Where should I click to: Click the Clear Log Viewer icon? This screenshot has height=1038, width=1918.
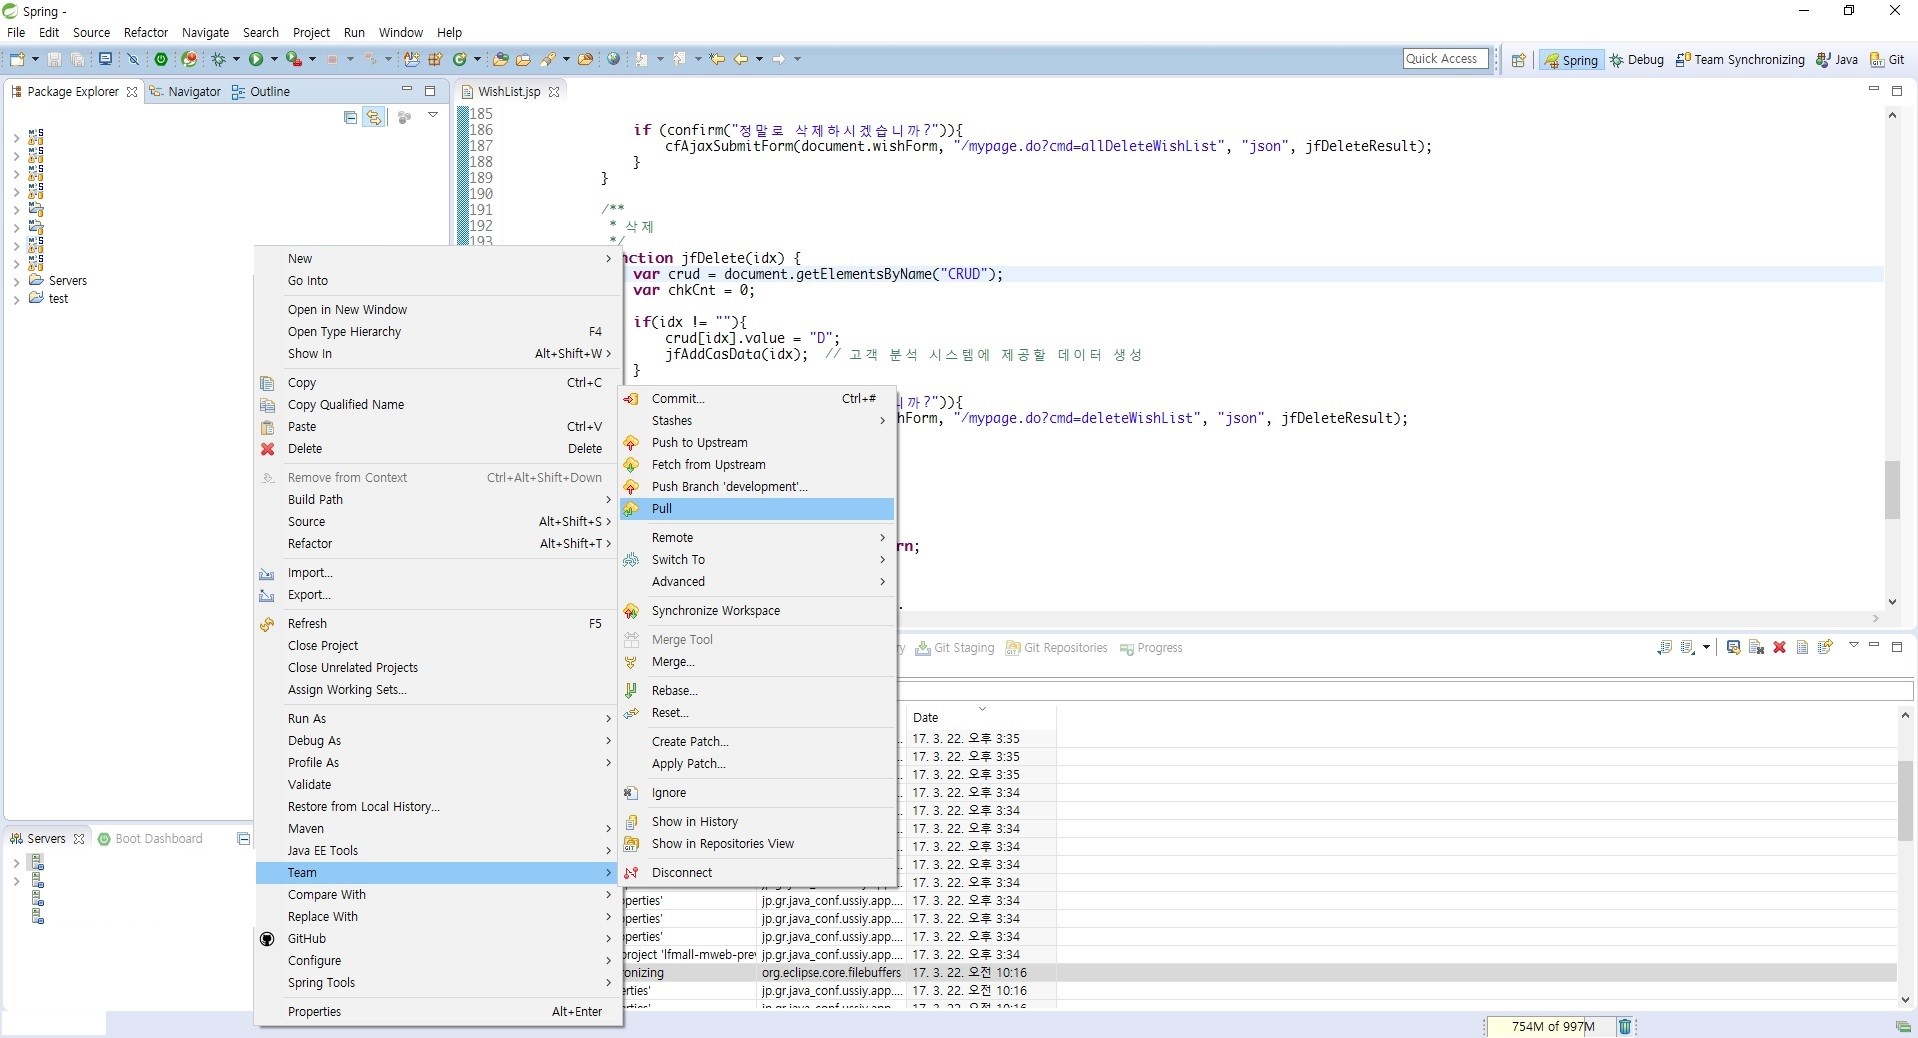1757,647
